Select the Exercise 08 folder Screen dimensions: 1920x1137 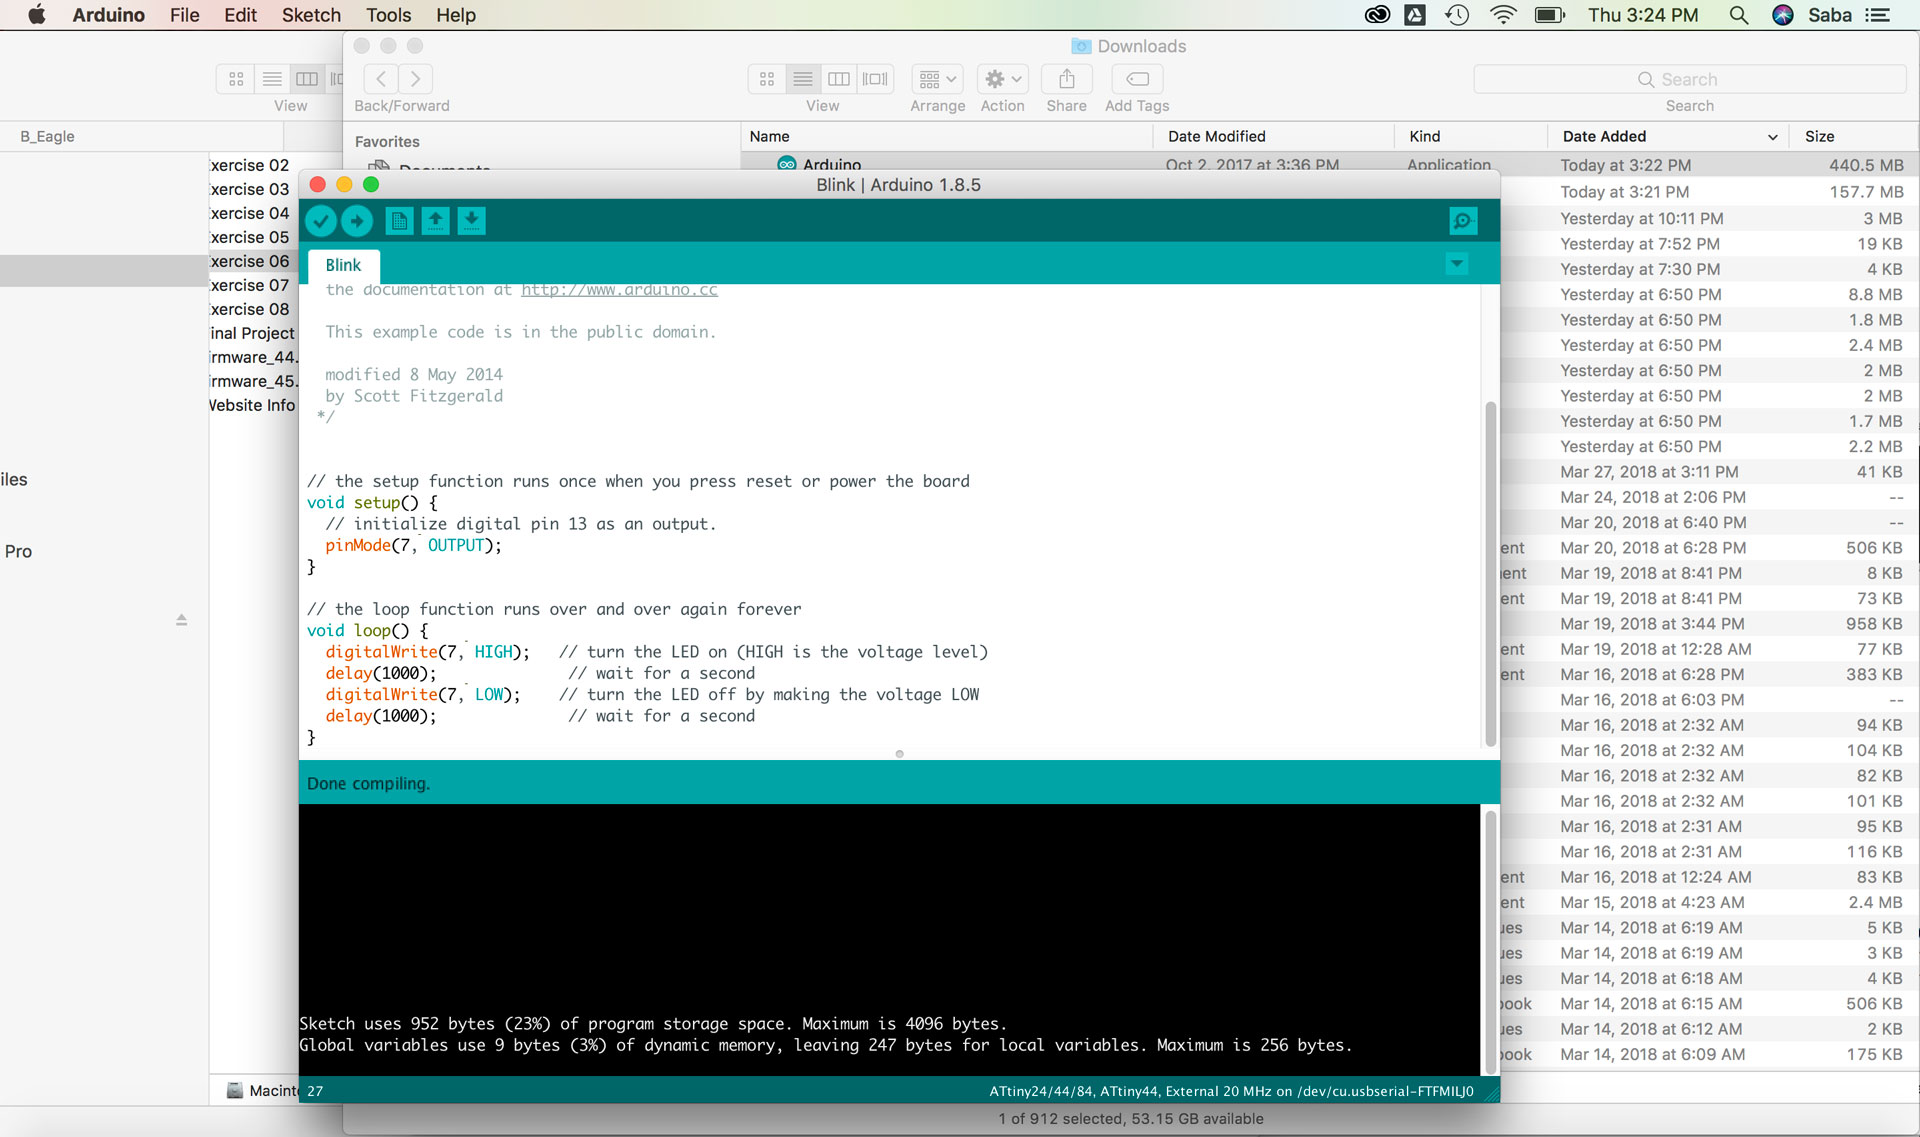[250, 309]
